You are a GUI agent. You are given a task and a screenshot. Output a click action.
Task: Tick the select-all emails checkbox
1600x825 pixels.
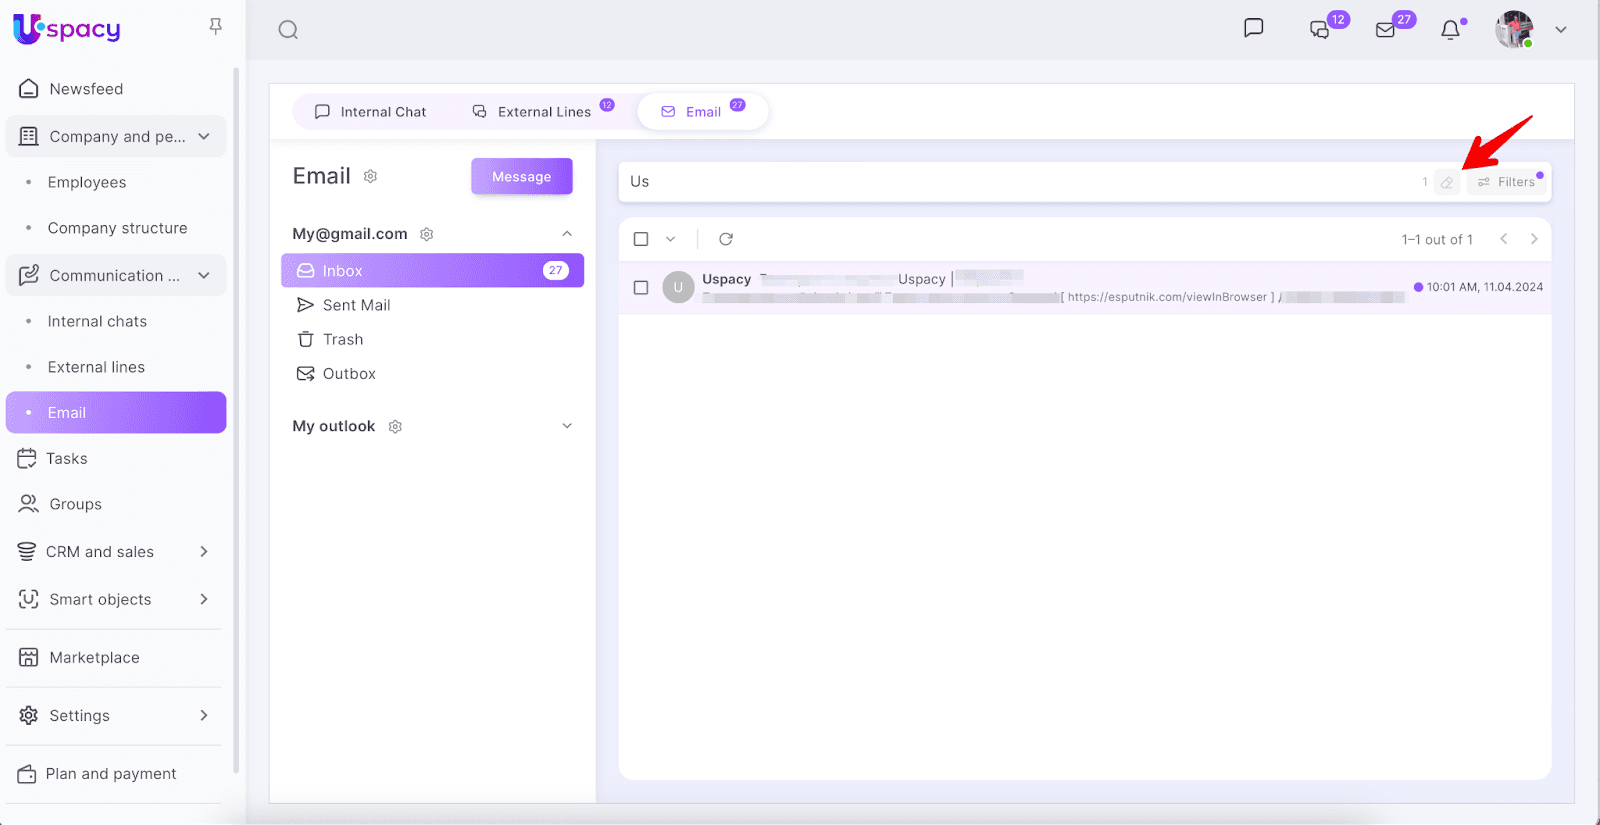[x=641, y=239]
